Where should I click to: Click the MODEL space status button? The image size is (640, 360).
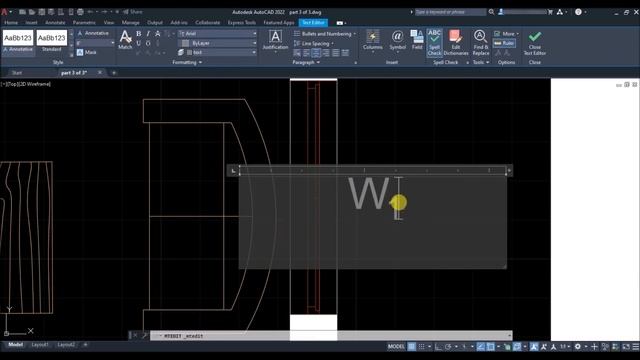tap(396, 347)
